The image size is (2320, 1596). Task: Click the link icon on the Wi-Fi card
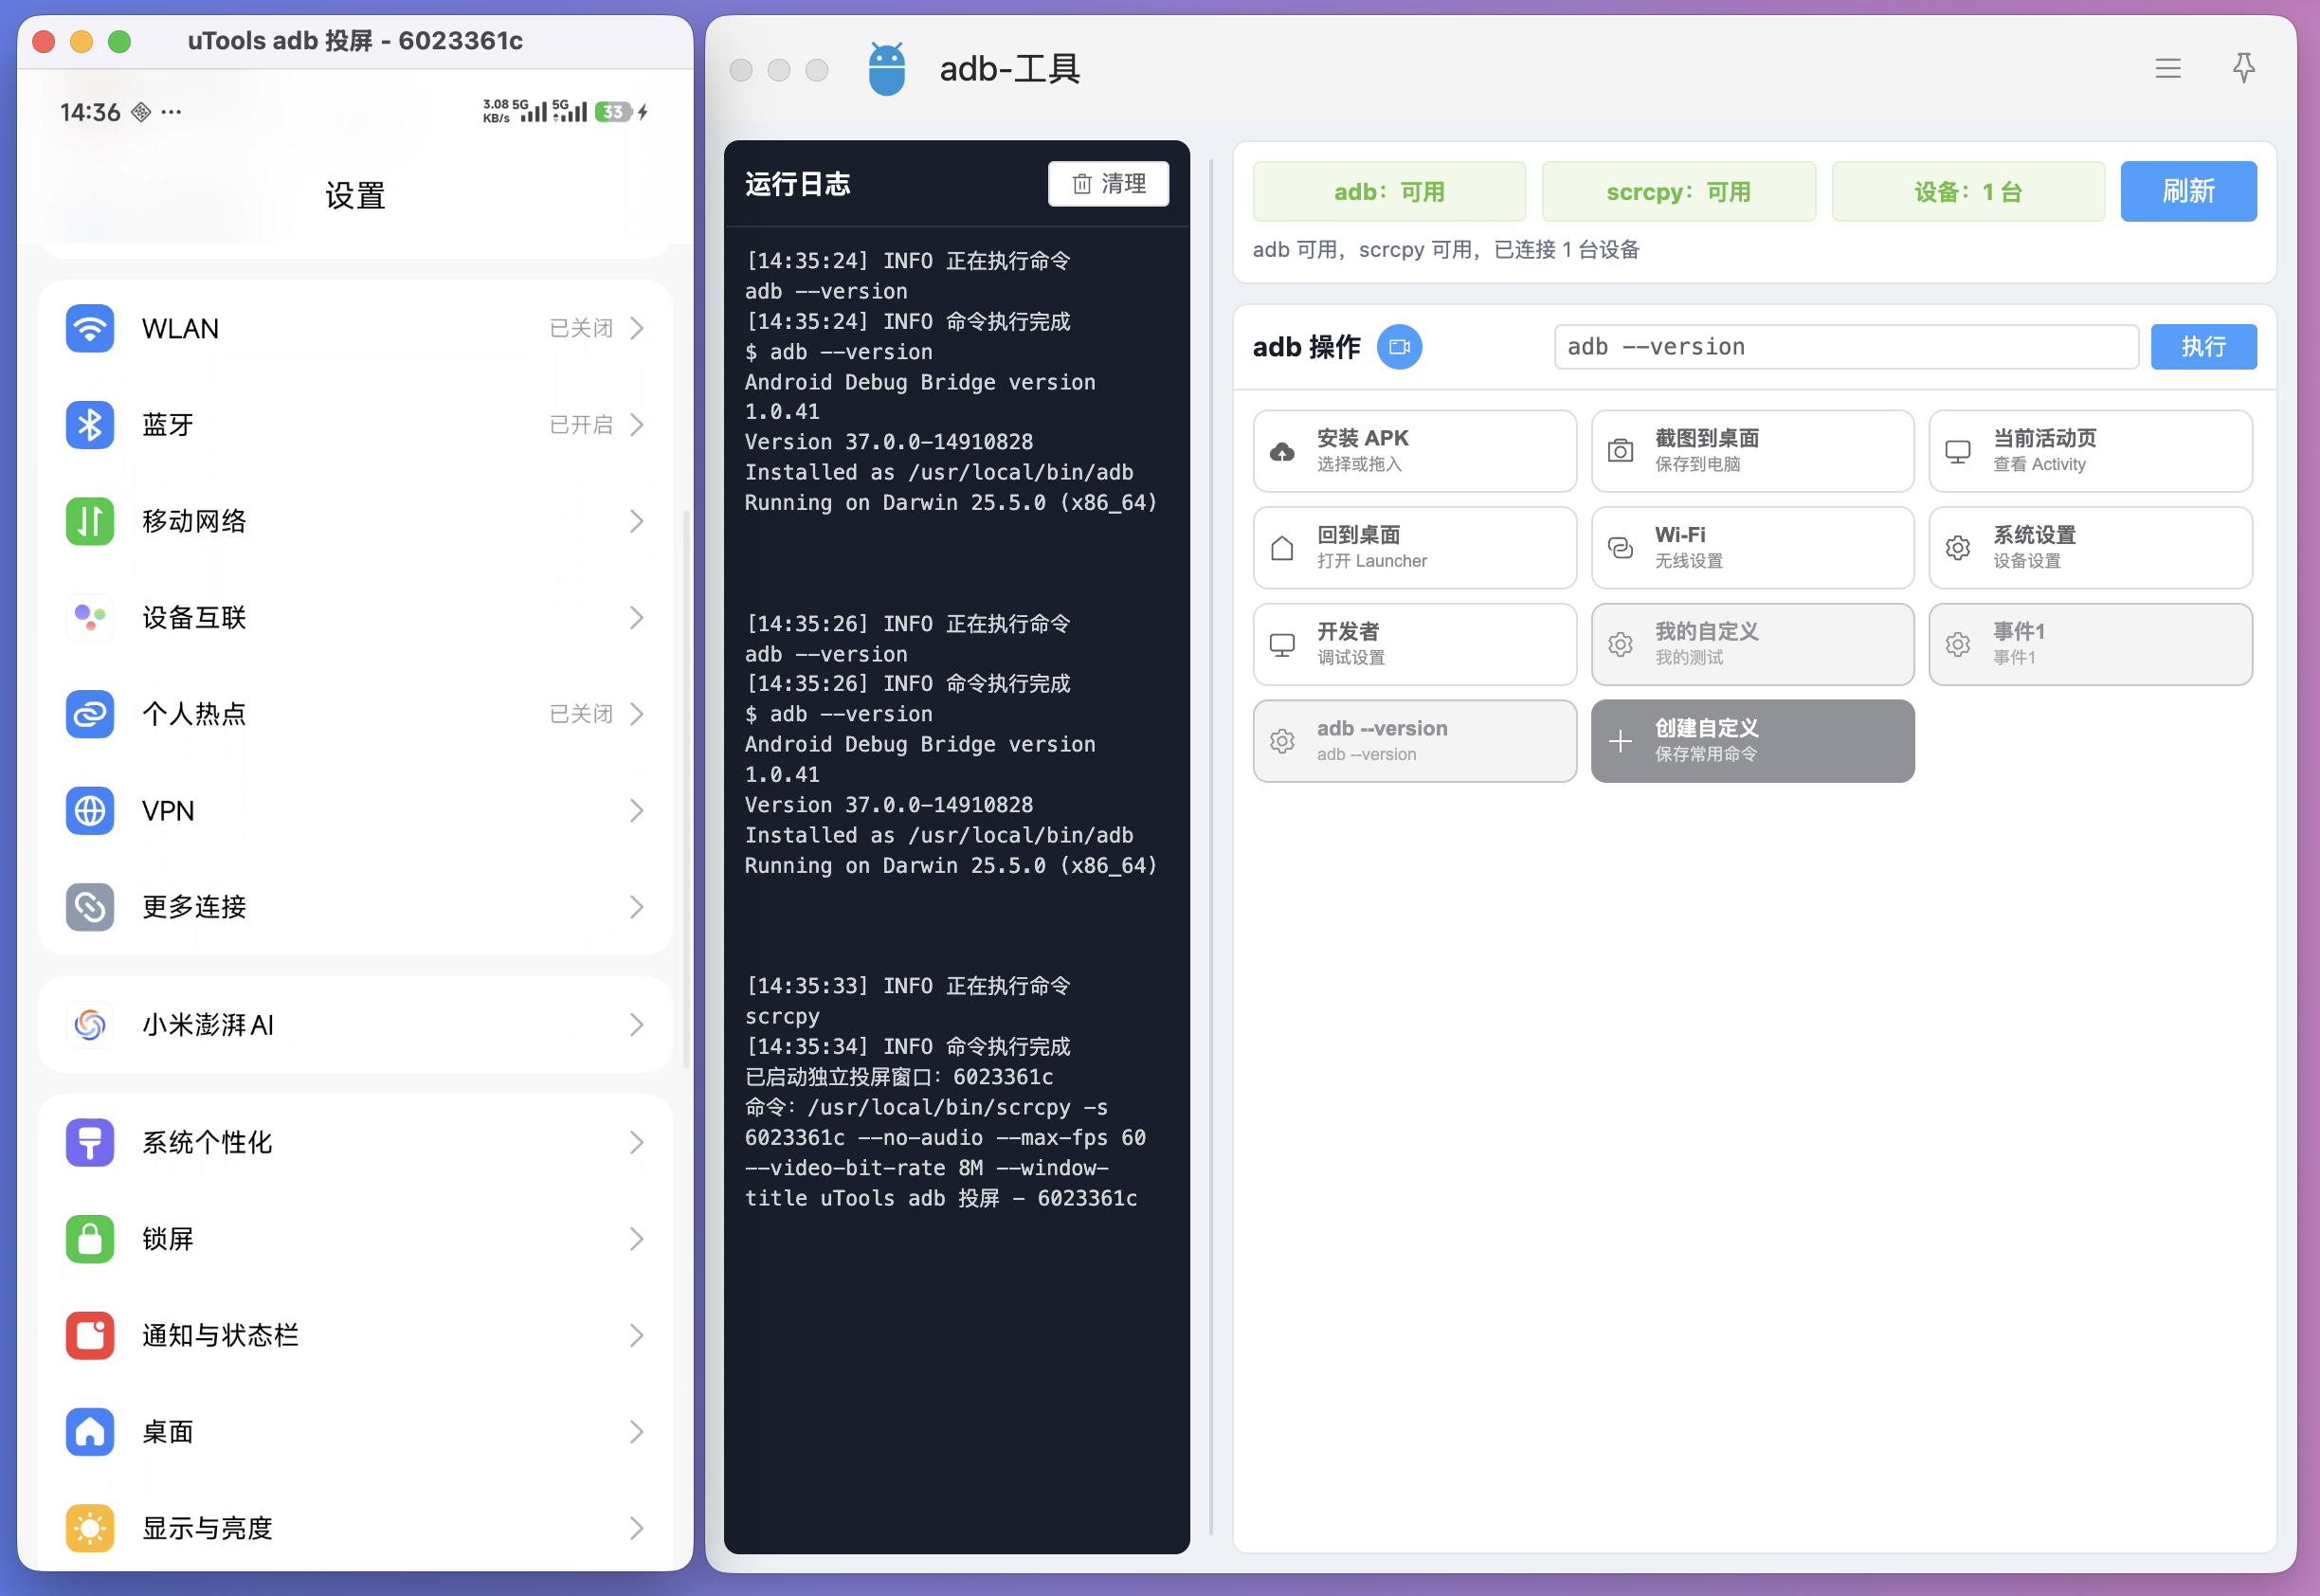pyautogui.click(x=1620, y=548)
